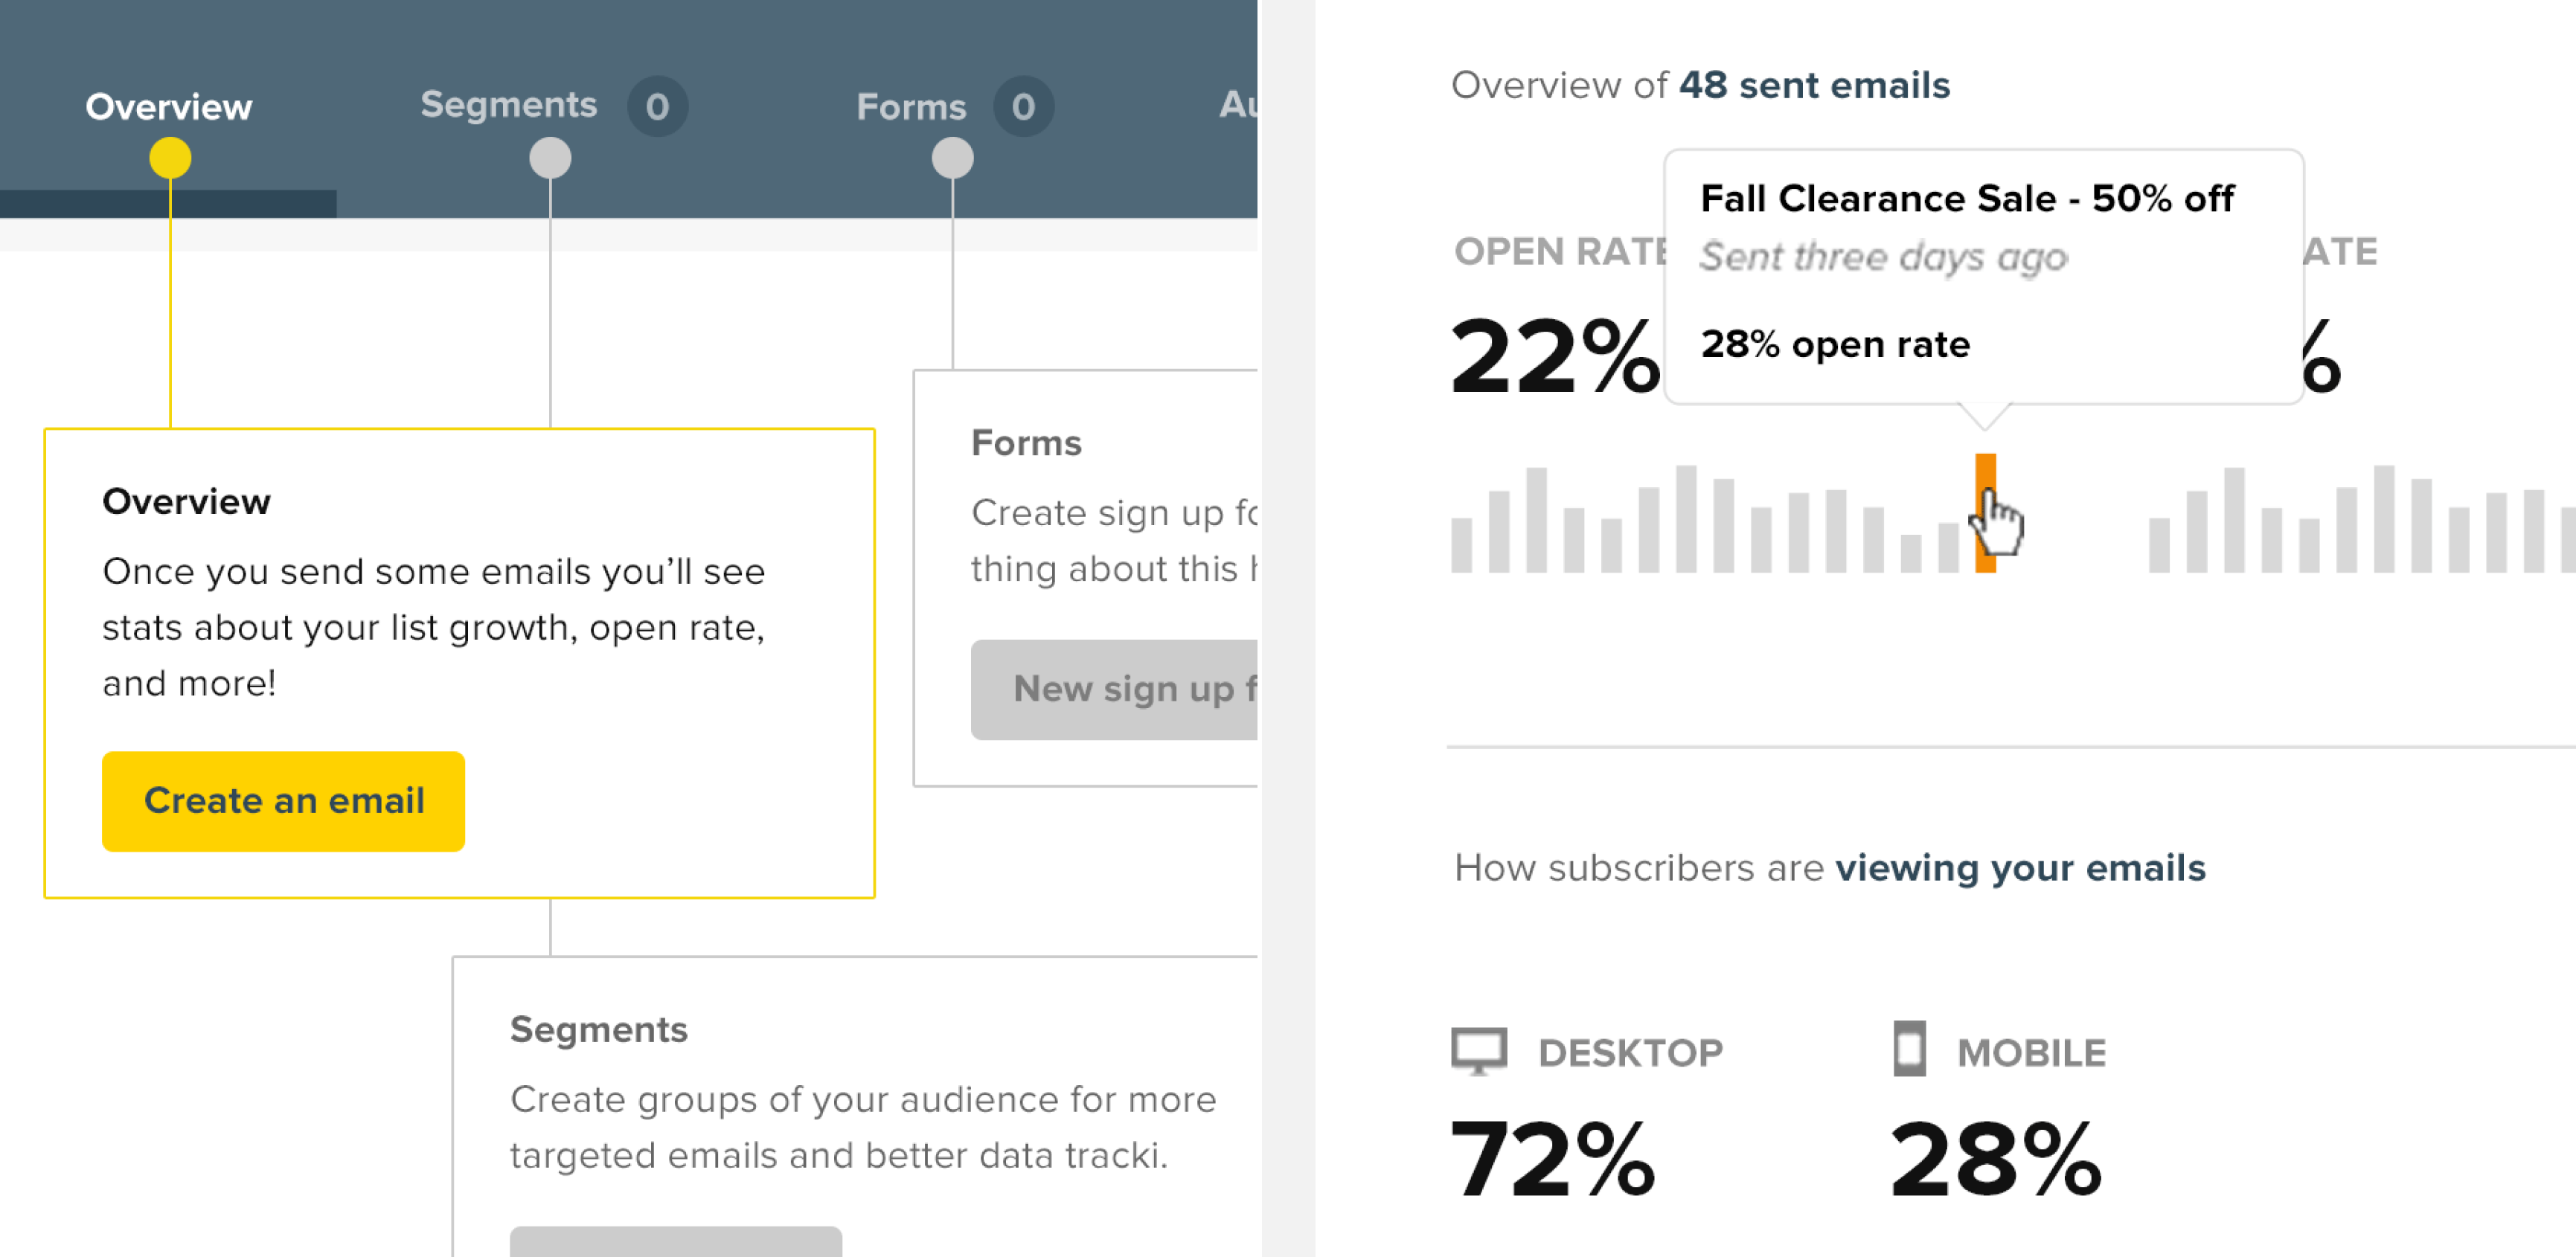Viewport: 2576px width, 1257px height.
Task: Click the Fall Clearance Sale tooltip title
Action: [1966, 198]
